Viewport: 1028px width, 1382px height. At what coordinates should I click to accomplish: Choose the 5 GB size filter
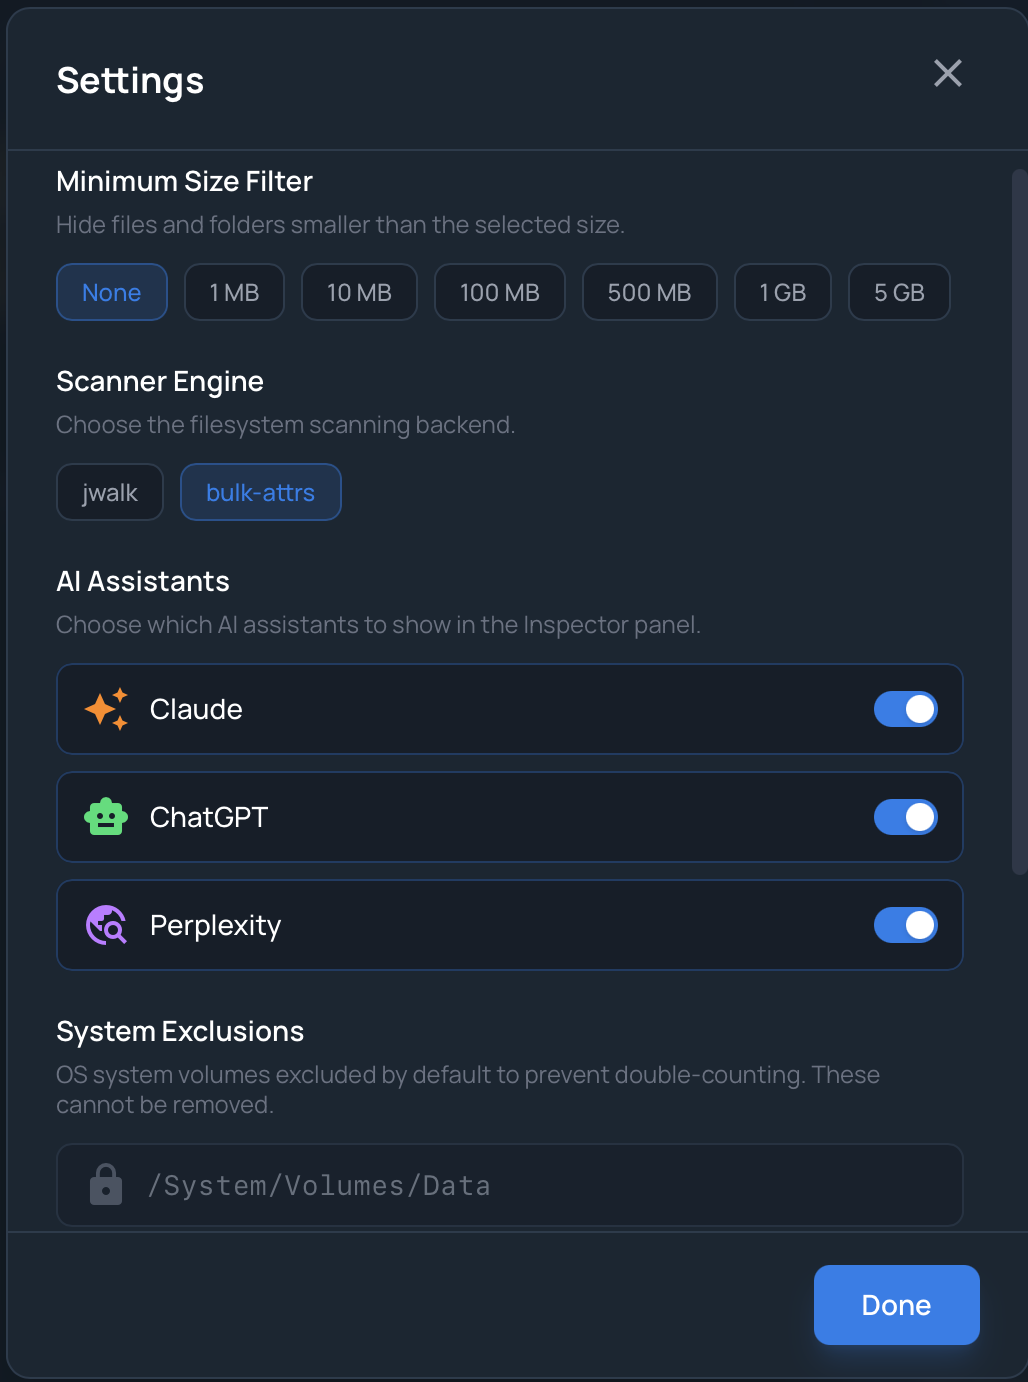click(898, 292)
